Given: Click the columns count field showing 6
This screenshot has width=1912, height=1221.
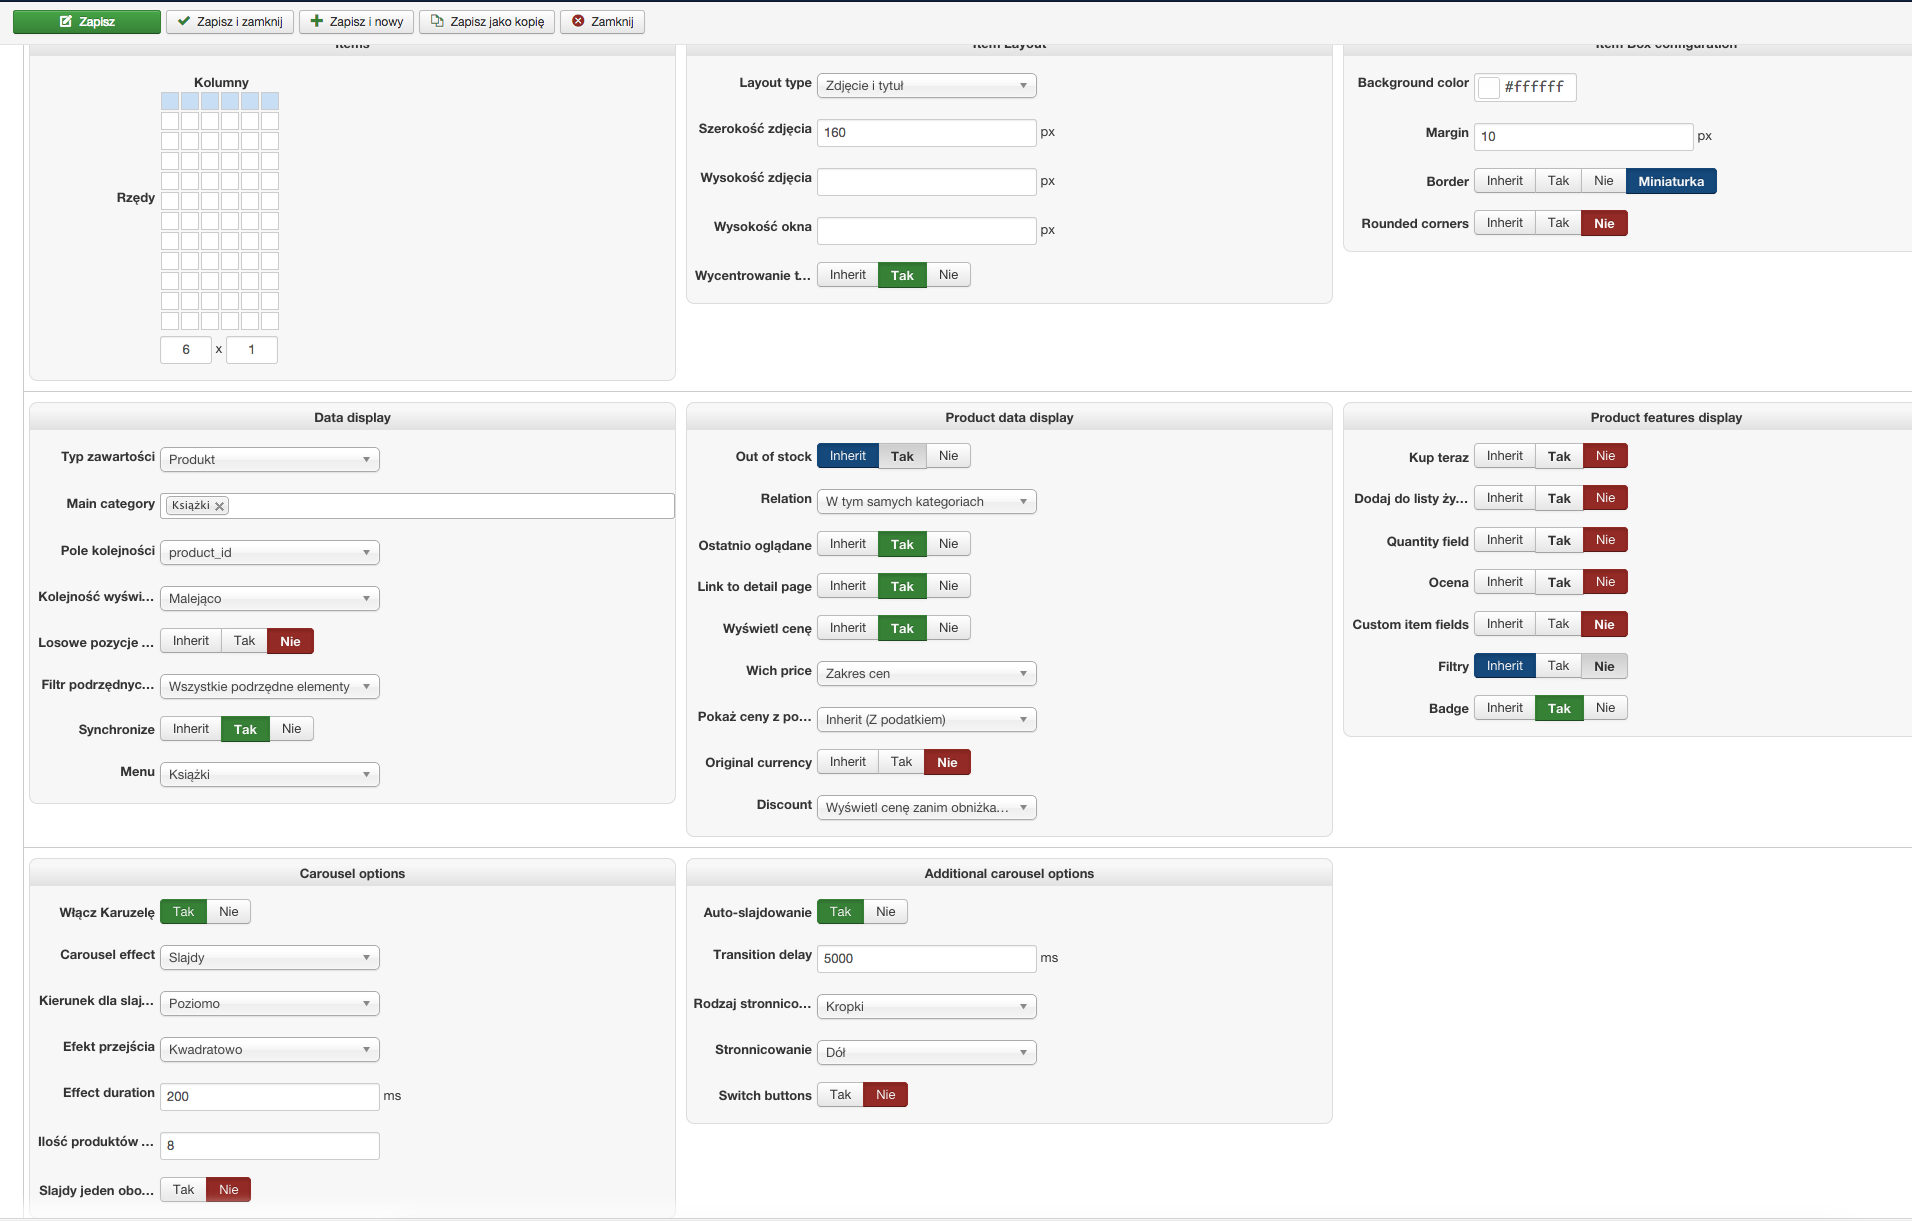Looking at the screenshot, I should (x=186, y=350).
